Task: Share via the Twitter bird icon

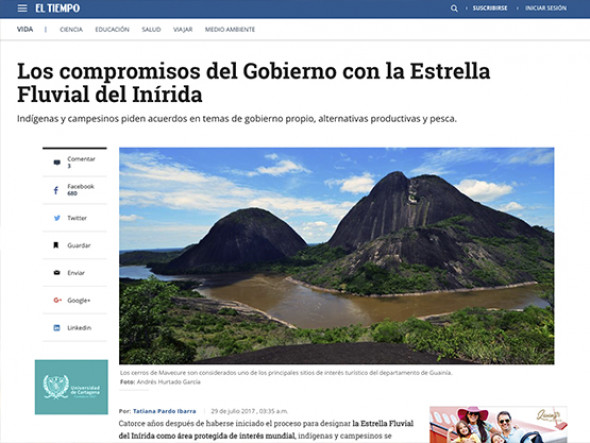Action: click(x=57, y=218)
